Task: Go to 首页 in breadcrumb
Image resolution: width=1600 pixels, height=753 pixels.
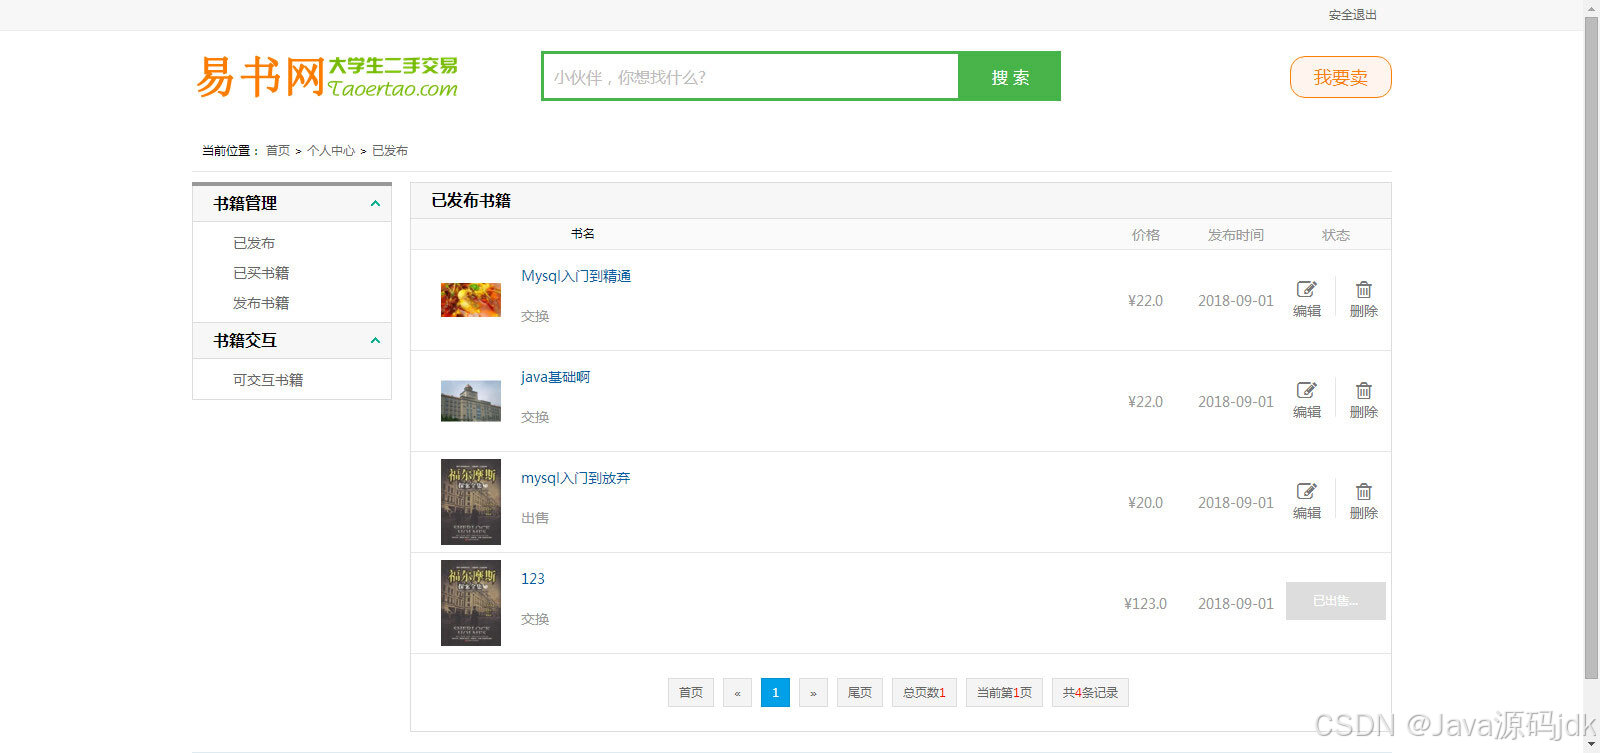Action: [x=278, y=151]
